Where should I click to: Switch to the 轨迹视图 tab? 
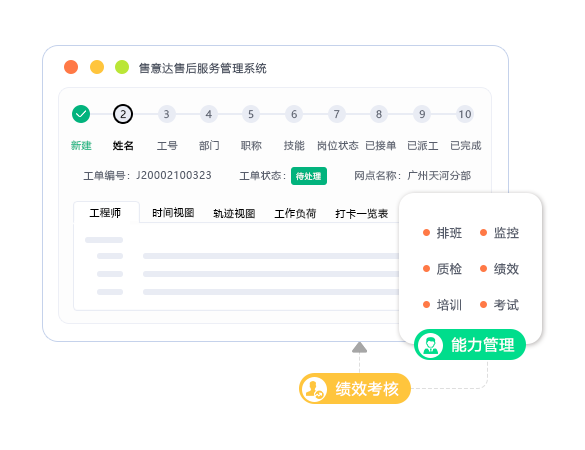pyautogui.click(x=234, y=213)
